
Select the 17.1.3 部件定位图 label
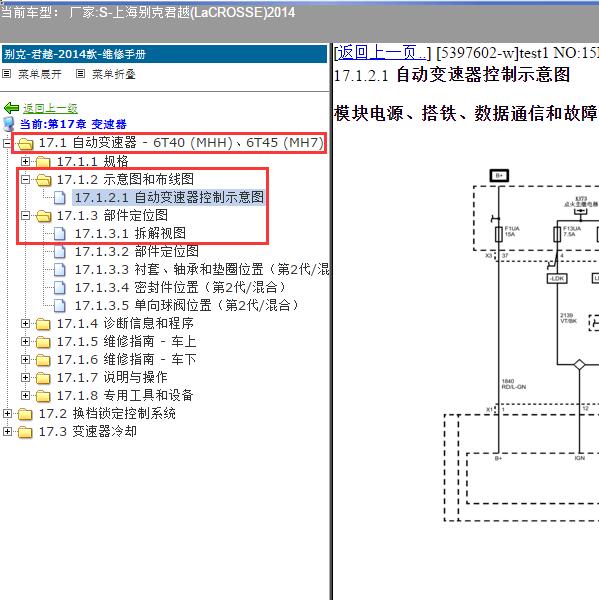pyautogui.click(x=112, y=215)
